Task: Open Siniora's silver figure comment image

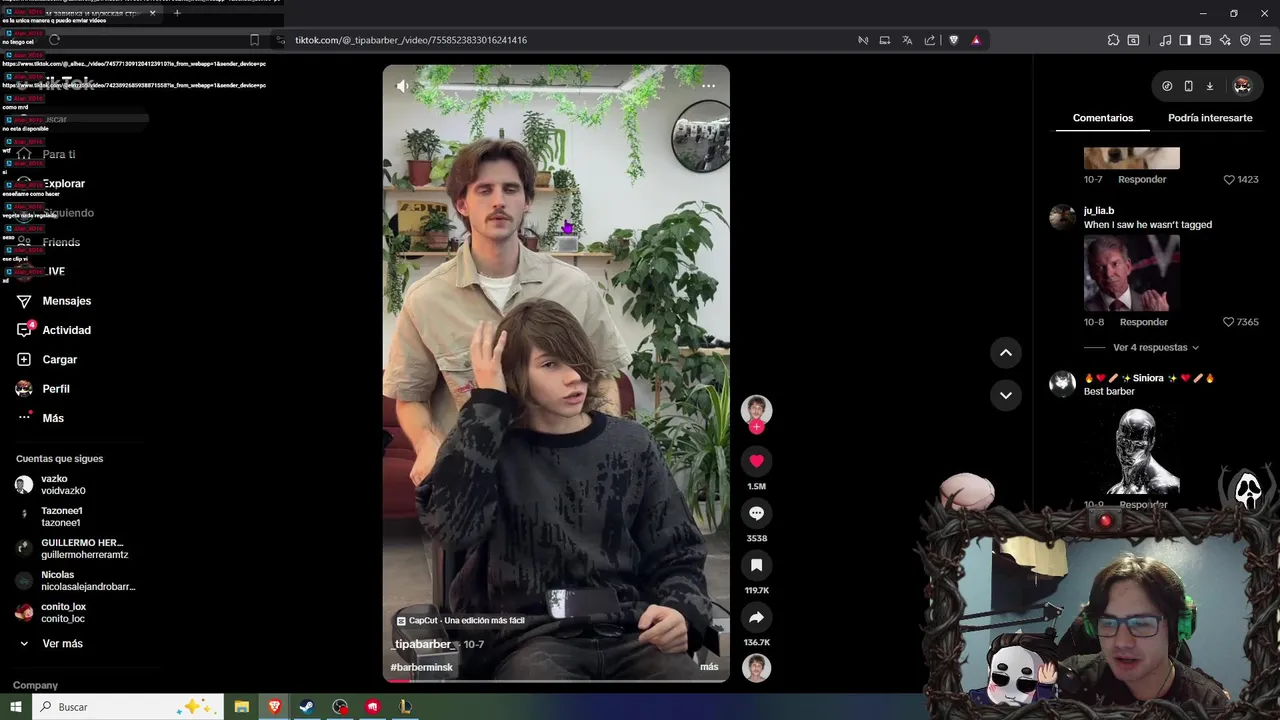Action: pos(1132,450)
